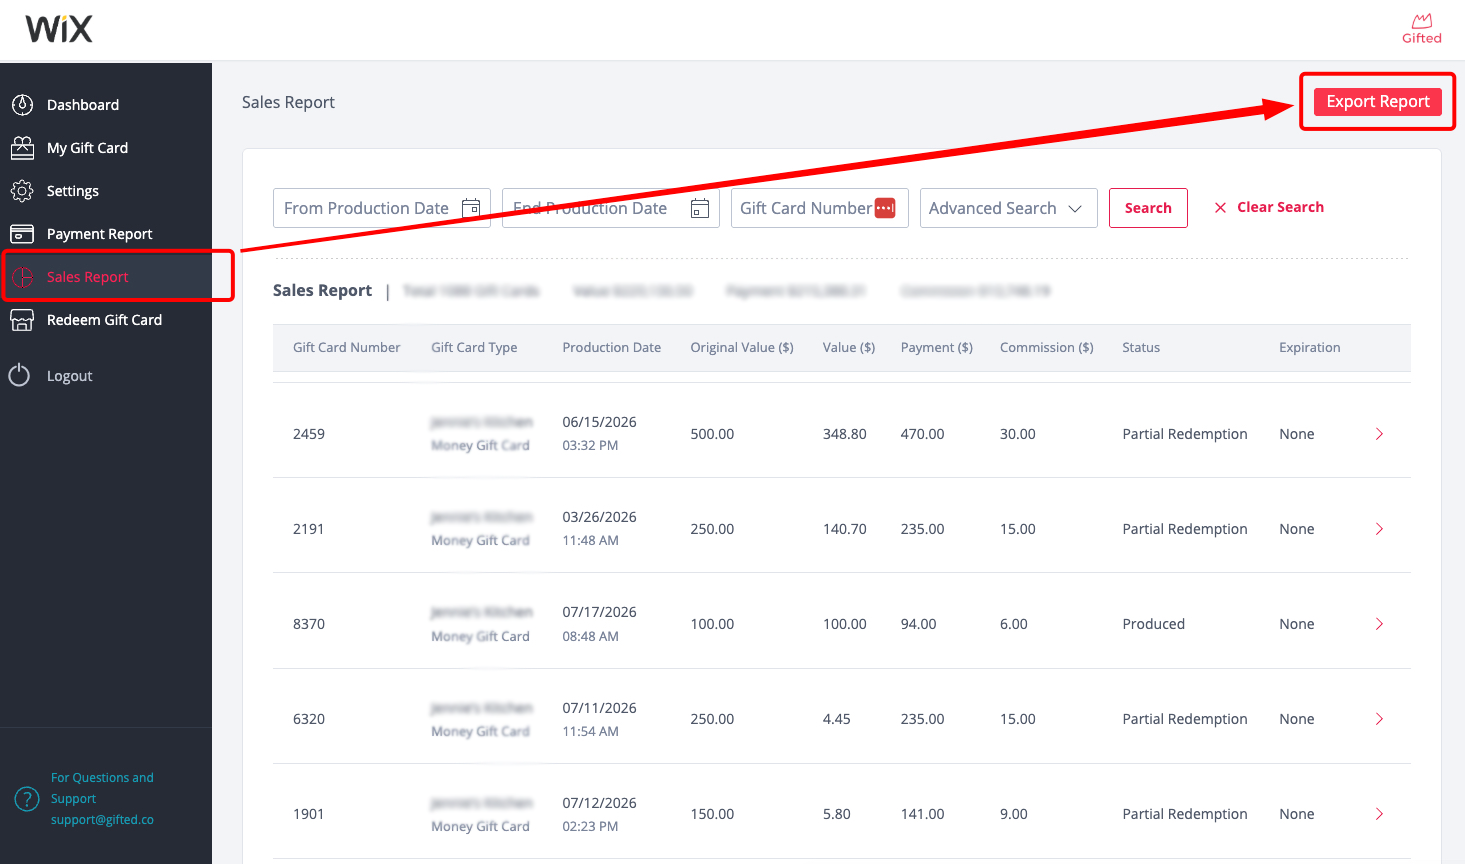Click the Wix logo
Screen dimensions: 1465x864
pos(59,29)
